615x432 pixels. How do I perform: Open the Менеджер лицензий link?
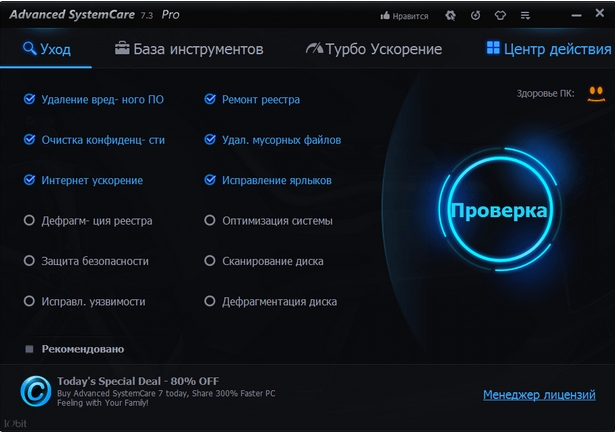[539, 395]
